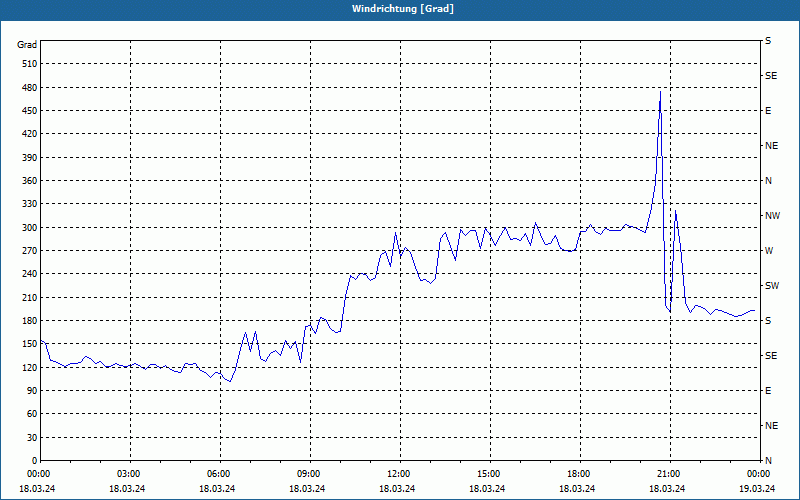The image size is (800, 500).
Task: Select the 390 y-axis value
Action: [x=30, y=157]
